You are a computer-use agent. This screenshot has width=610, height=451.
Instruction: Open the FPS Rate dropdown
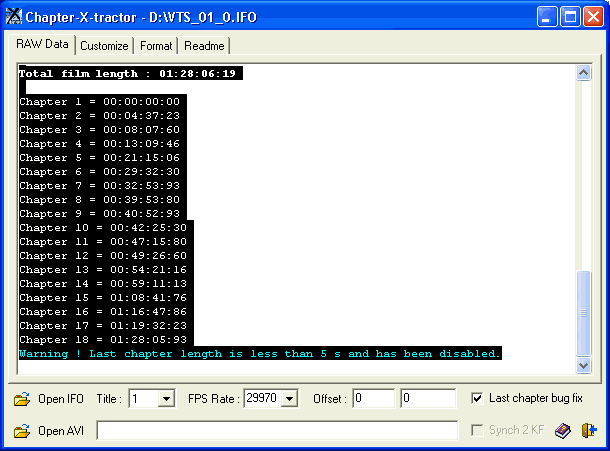coord(289,398)
